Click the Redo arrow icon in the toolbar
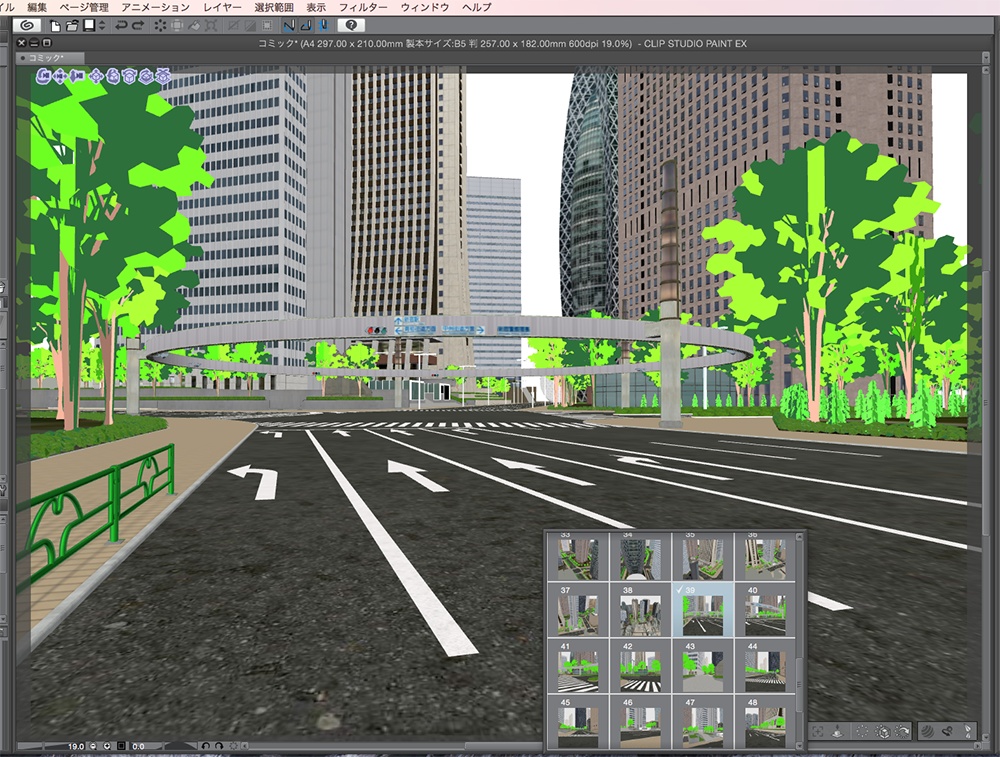The image size is (1000, 757). pos(137,27)
